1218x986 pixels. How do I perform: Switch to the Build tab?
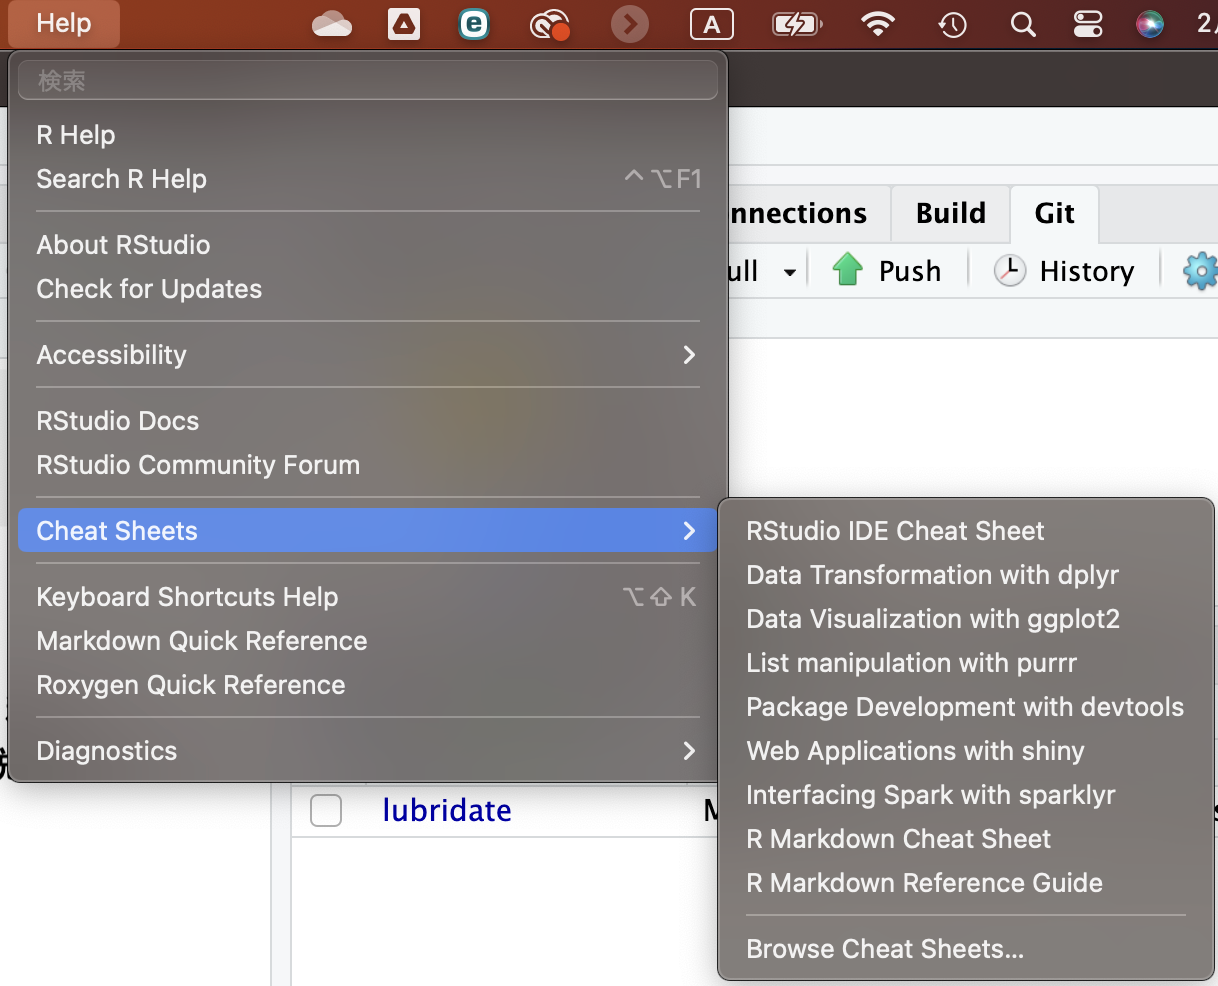tap(951, 213)
